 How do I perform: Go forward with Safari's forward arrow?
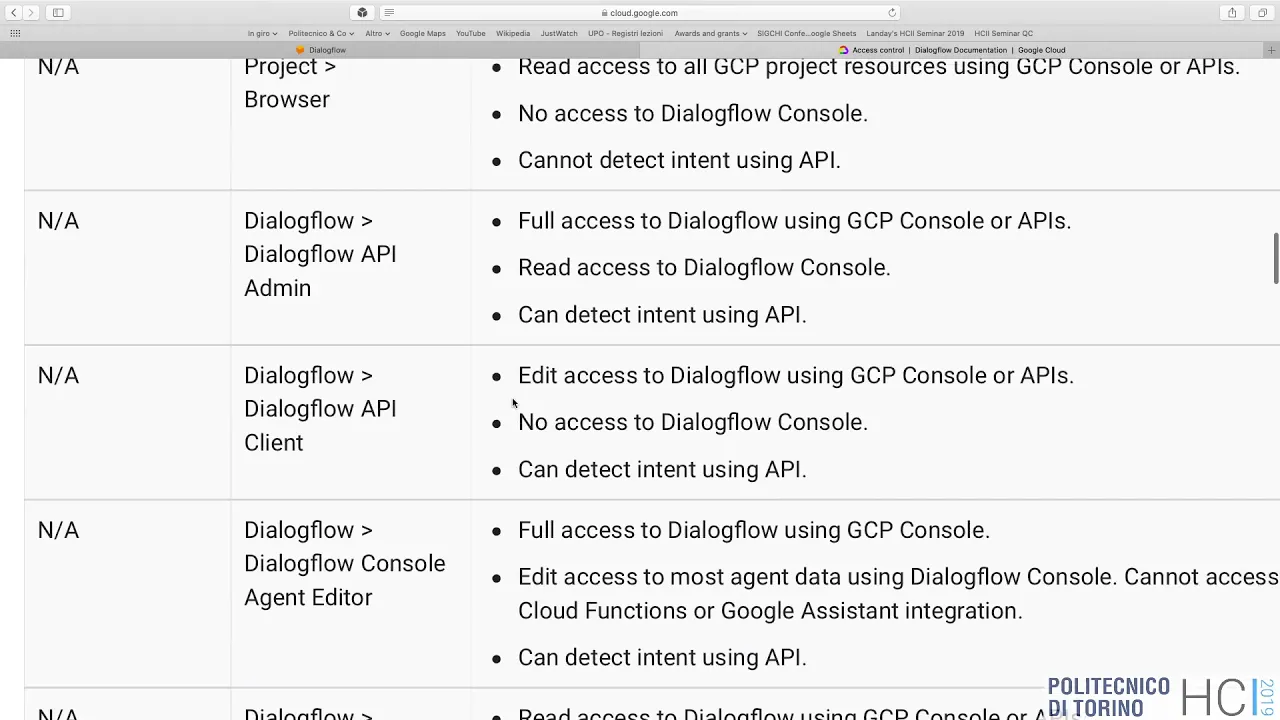click(31, 13)
